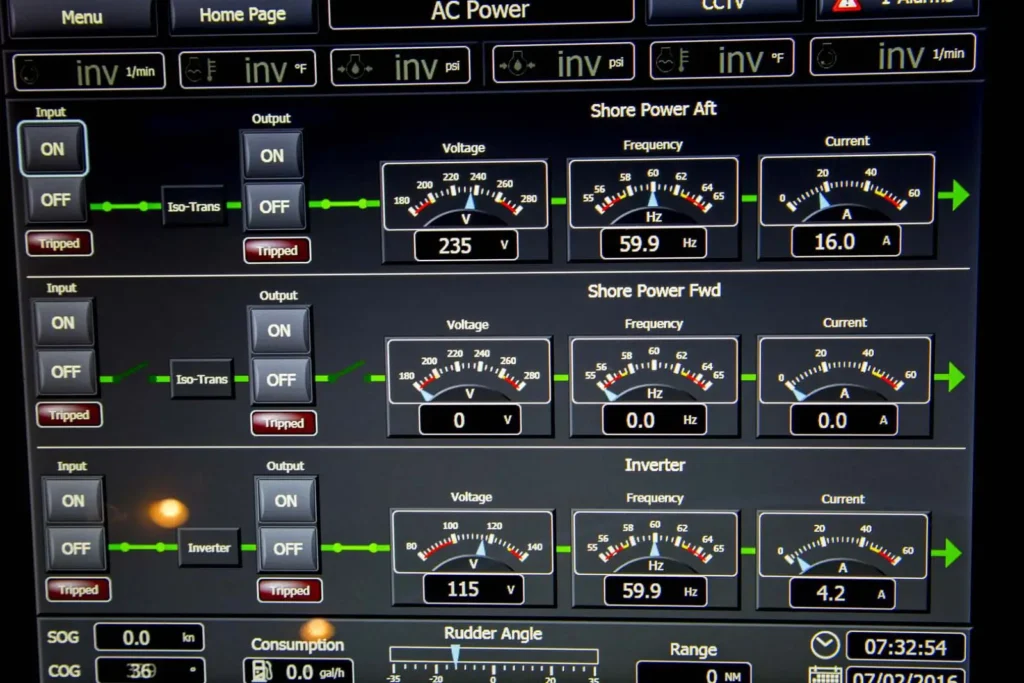Switch OFF the Shore Power Fwd output
The image size is (1024, 683).
click(281, 380)
